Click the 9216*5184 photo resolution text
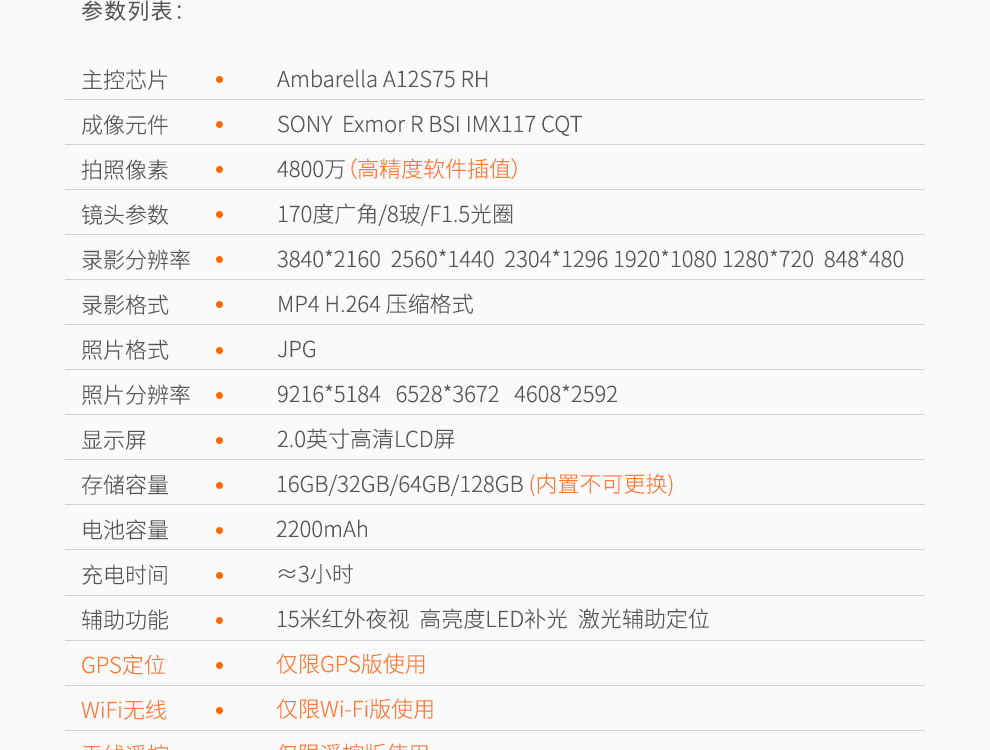Screen dimensions: 990x750 coord(328,394)
